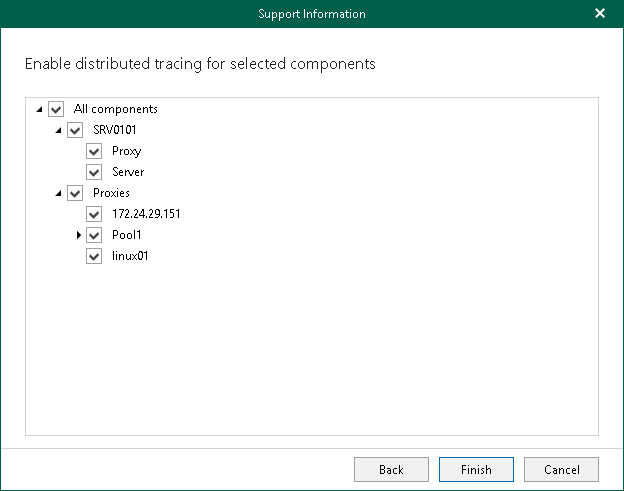Go Back to the previous step
The height and width of the screenshot is (491, 624).
[391, 470]
